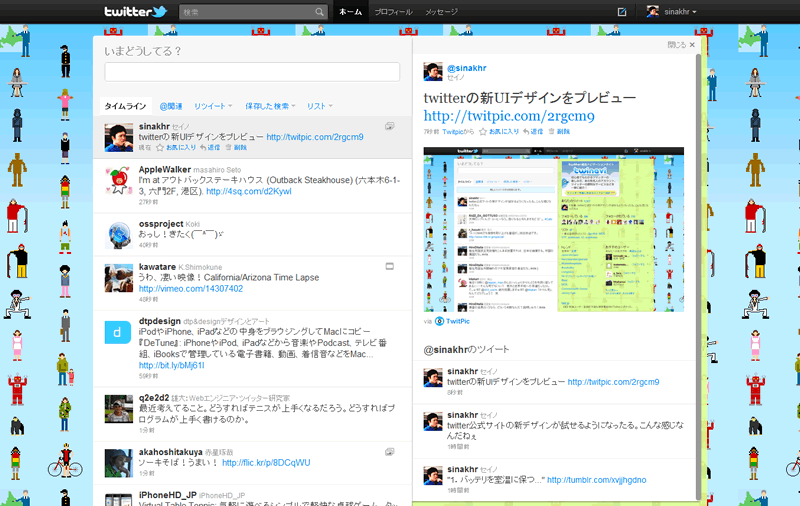Image resolution: width=800 pixels, height=506 pixels.
Task: Click the @sinakhr avatar in the detail pane header
Action: click(433, 71)
